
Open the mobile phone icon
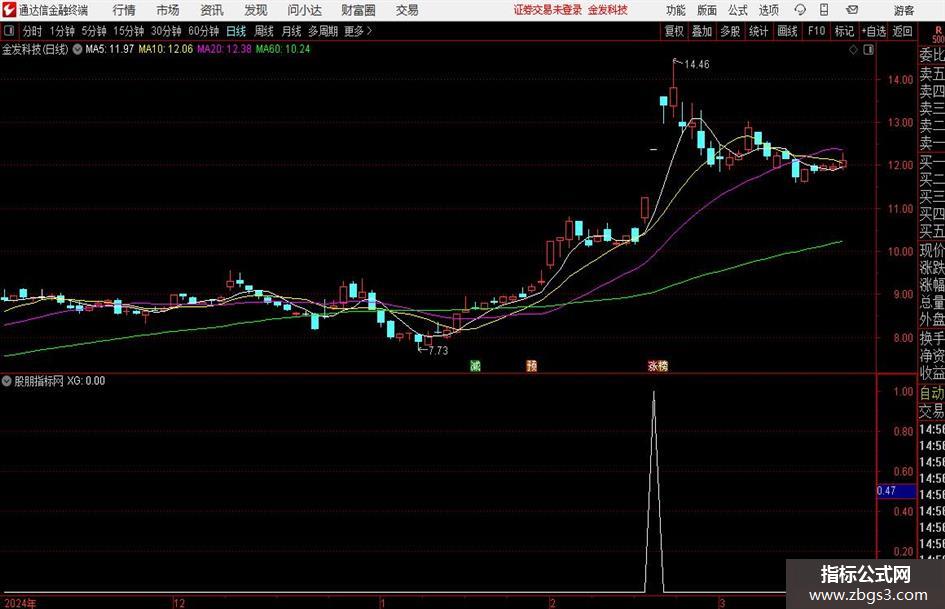[824, 10]
